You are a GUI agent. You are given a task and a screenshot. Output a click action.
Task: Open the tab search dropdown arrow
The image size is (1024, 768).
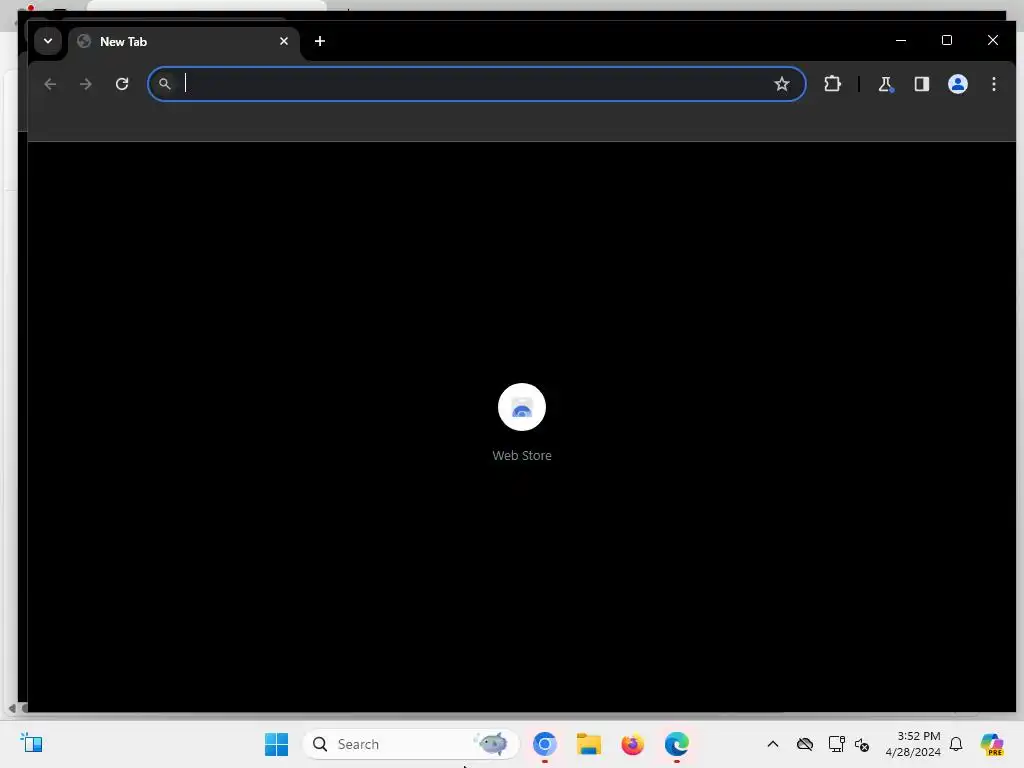(x=48, y=41)
